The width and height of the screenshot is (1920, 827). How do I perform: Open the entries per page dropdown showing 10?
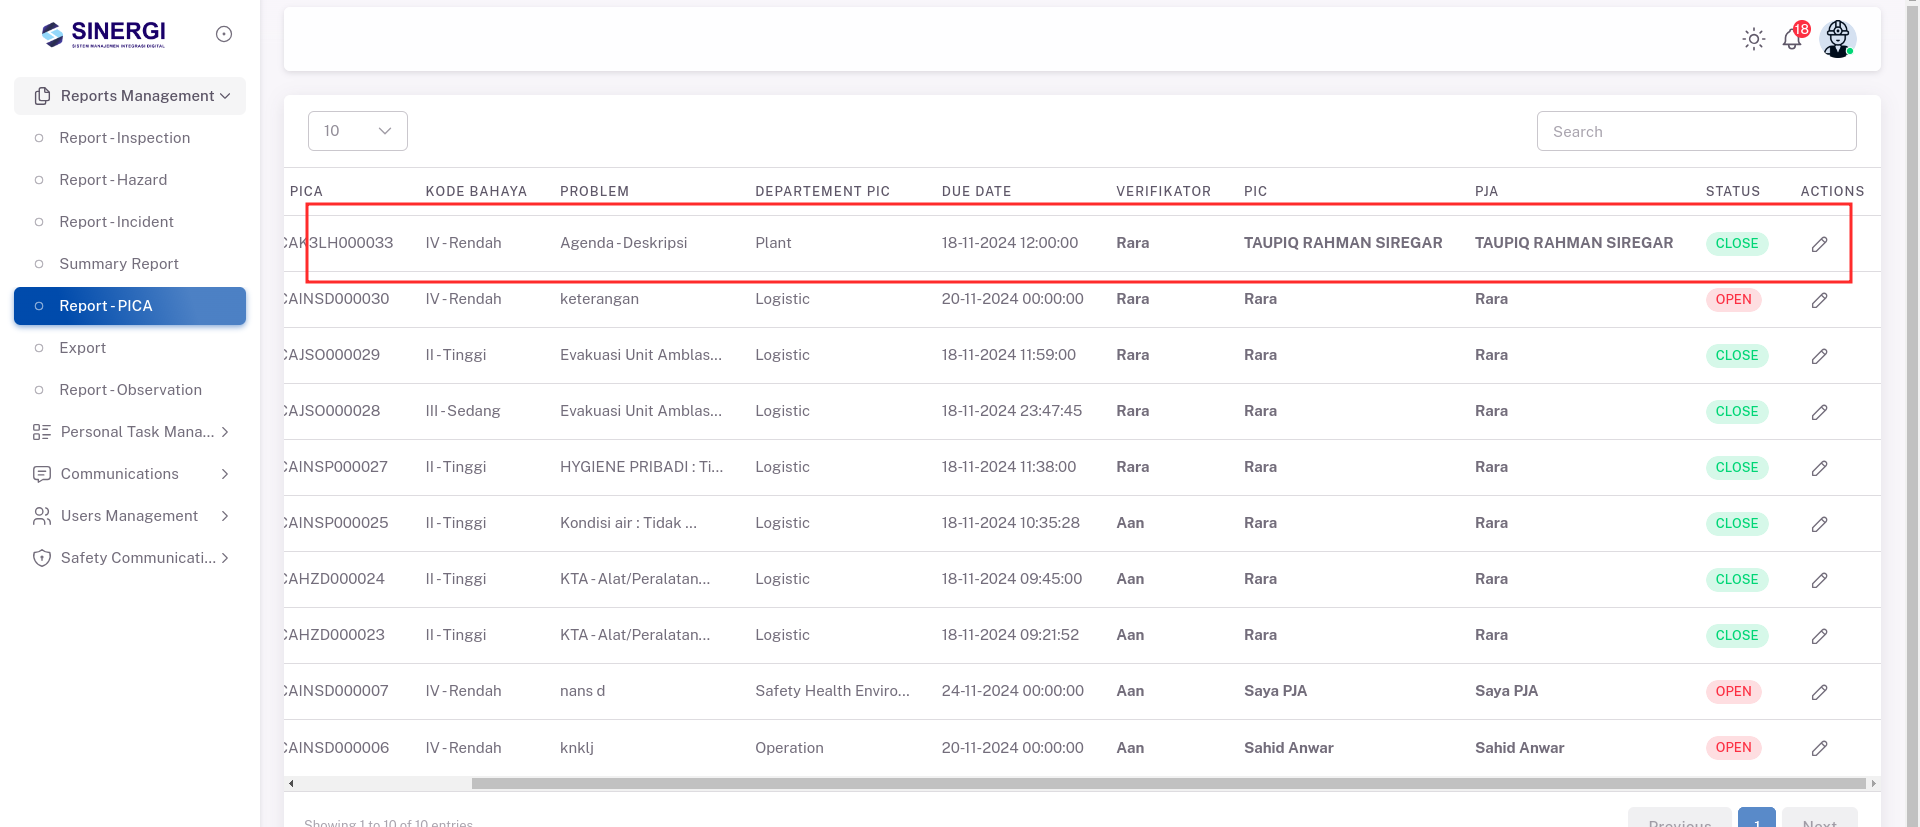(358, 131)
